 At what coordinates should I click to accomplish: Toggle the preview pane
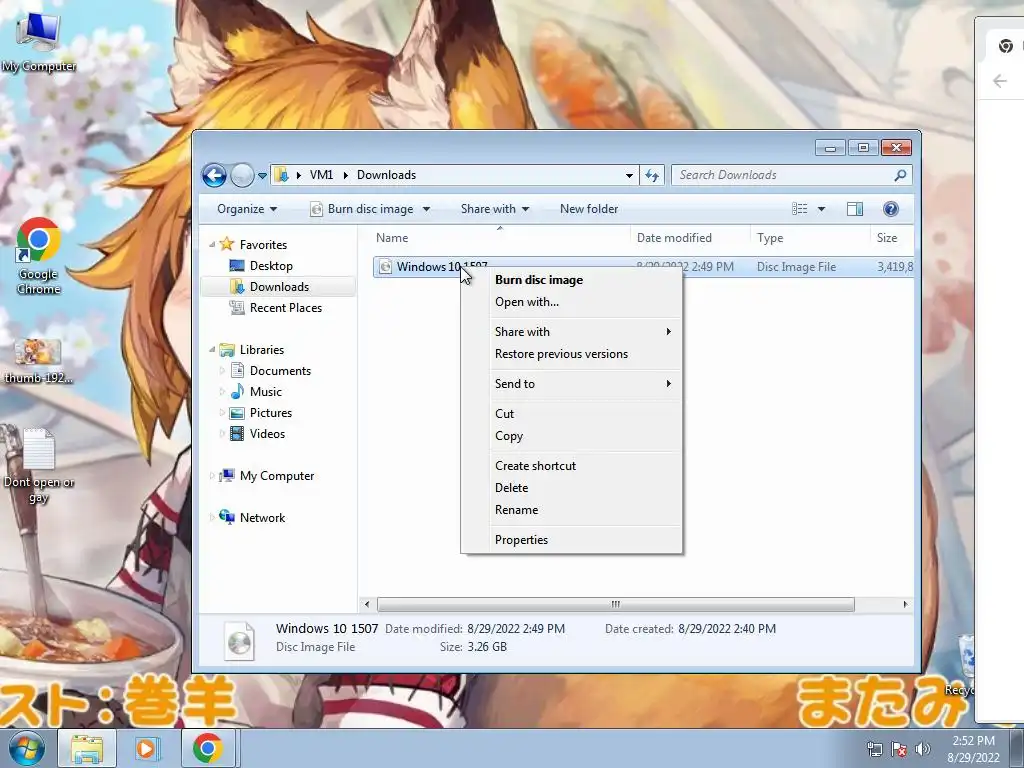(854, 209)
